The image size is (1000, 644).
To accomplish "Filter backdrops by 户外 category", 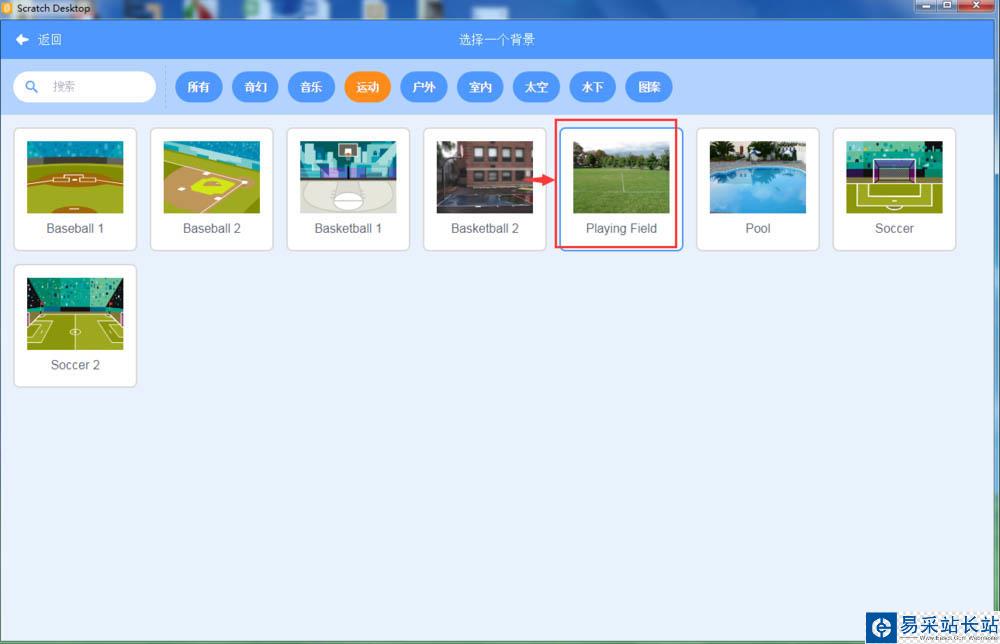I will pyautogui.click(x=424, y=87).
